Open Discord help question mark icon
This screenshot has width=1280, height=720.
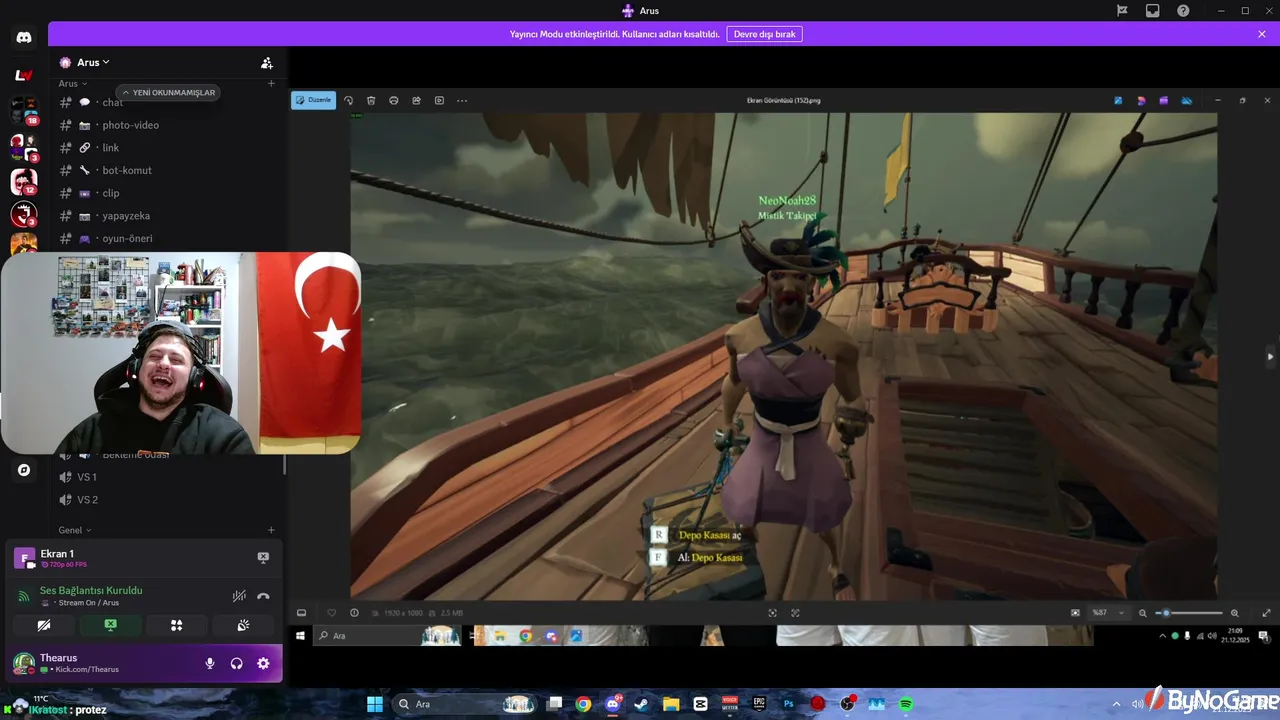(x=1183, y=10)
